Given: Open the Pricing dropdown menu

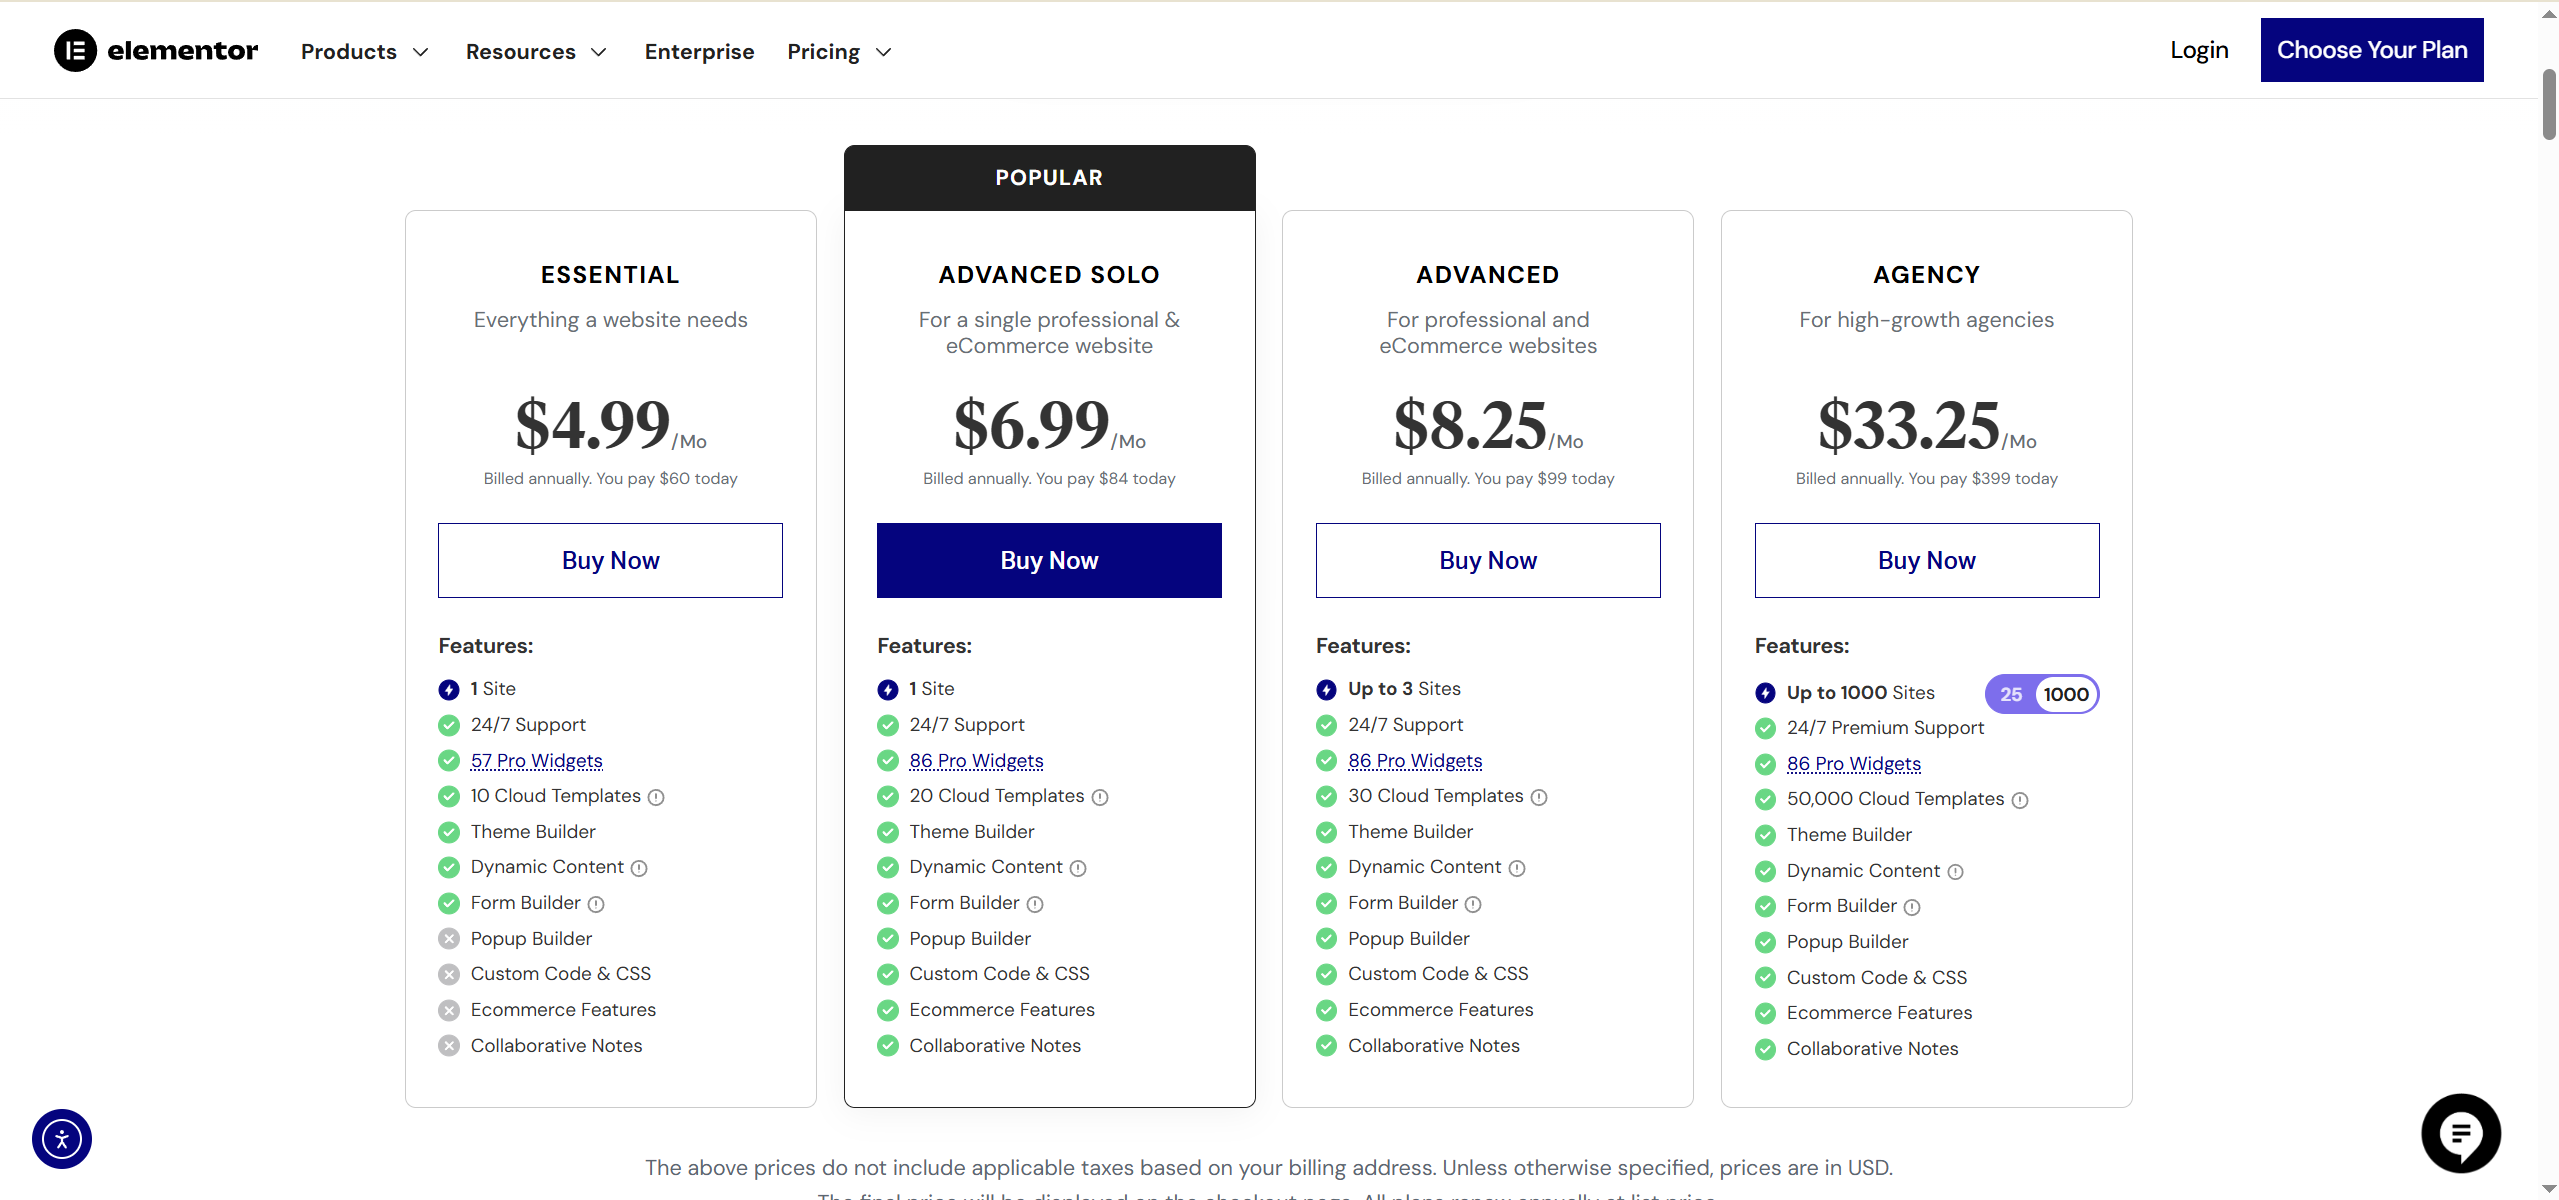Looking at the screenshot, I should (838, 52).
